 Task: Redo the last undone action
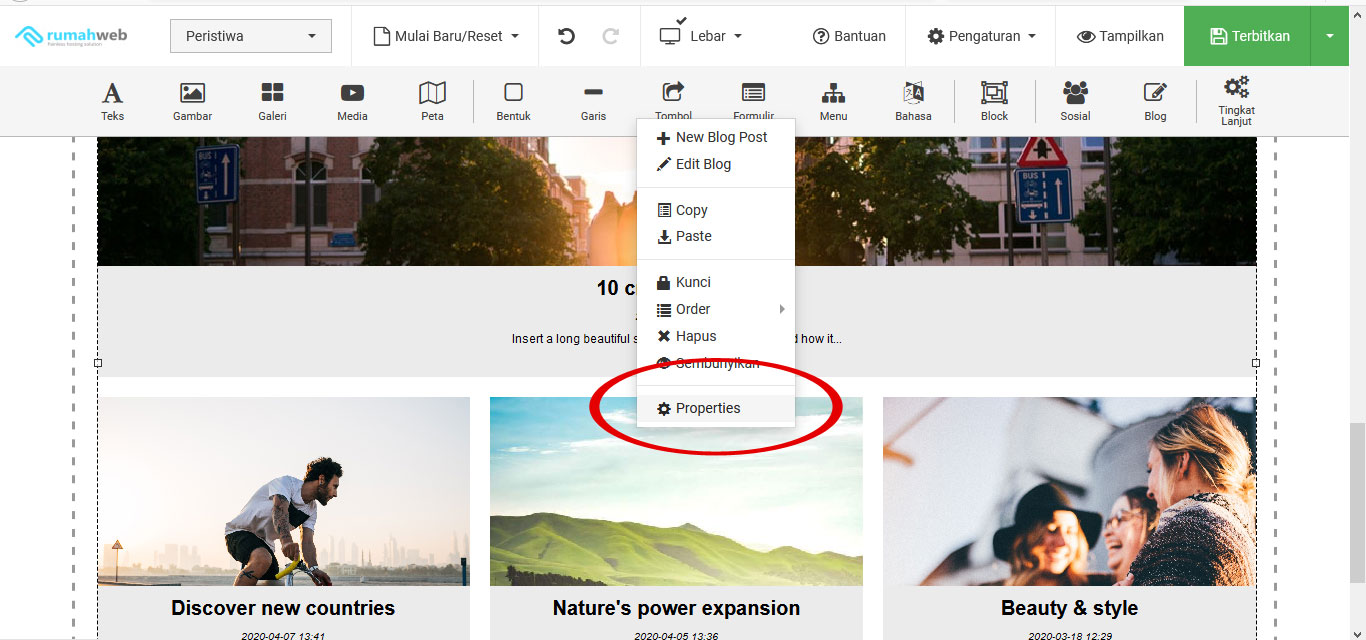(x=610, y=36)
